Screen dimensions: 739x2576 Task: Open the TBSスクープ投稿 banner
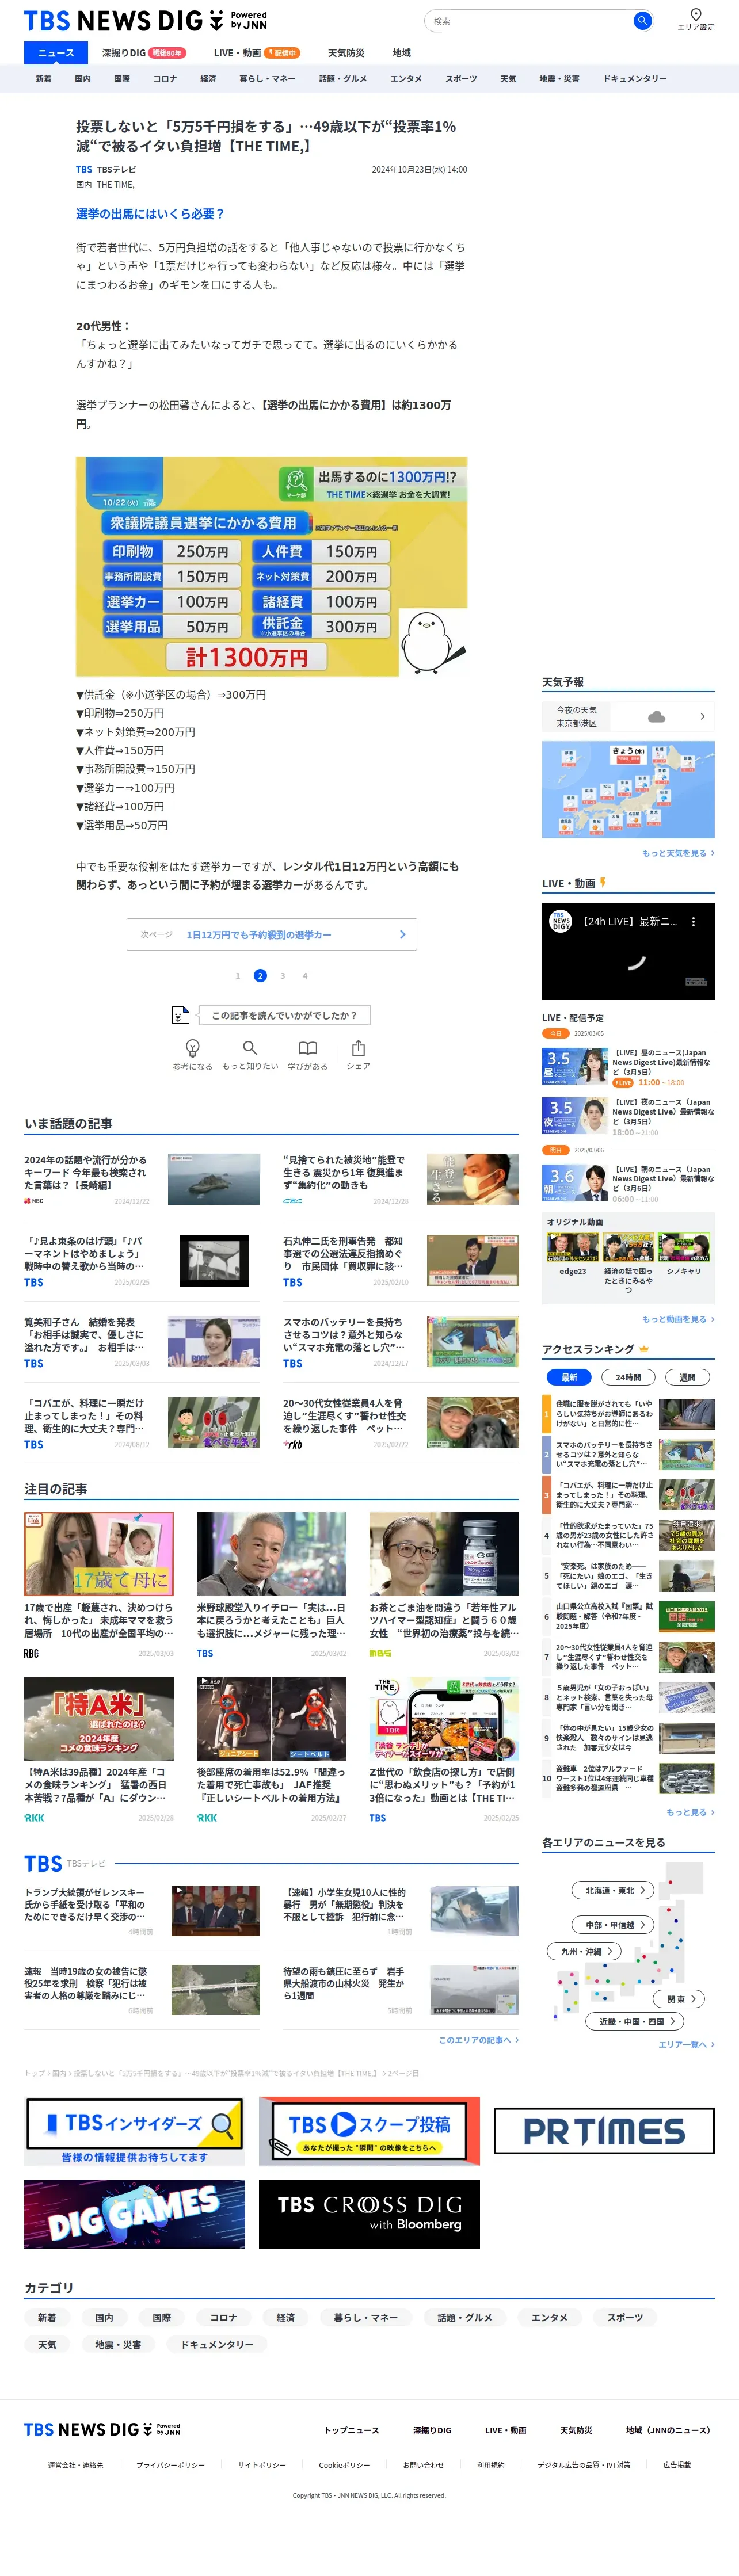369,2131
